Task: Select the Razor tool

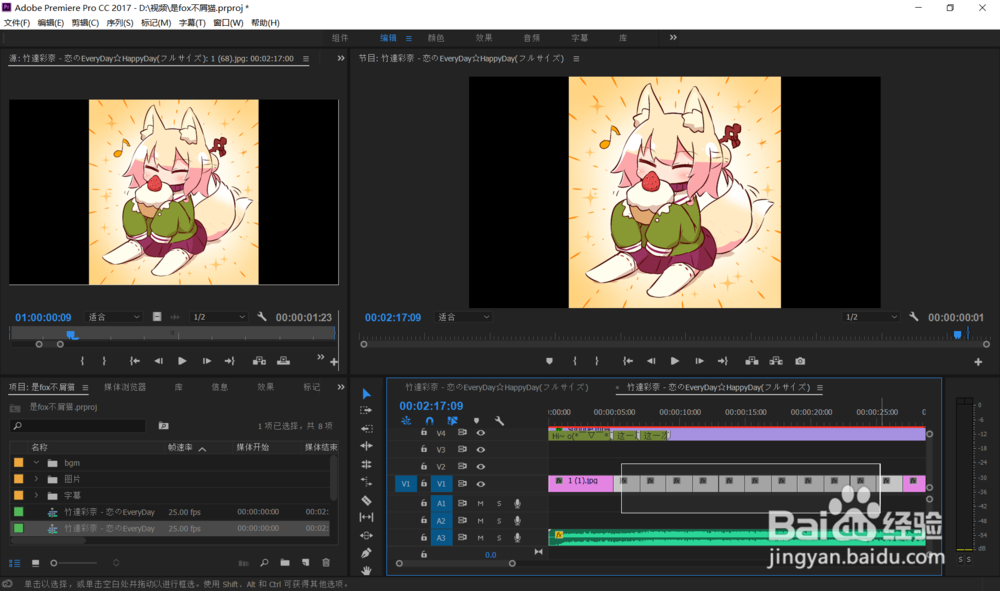Action: (x=366, y=500)
